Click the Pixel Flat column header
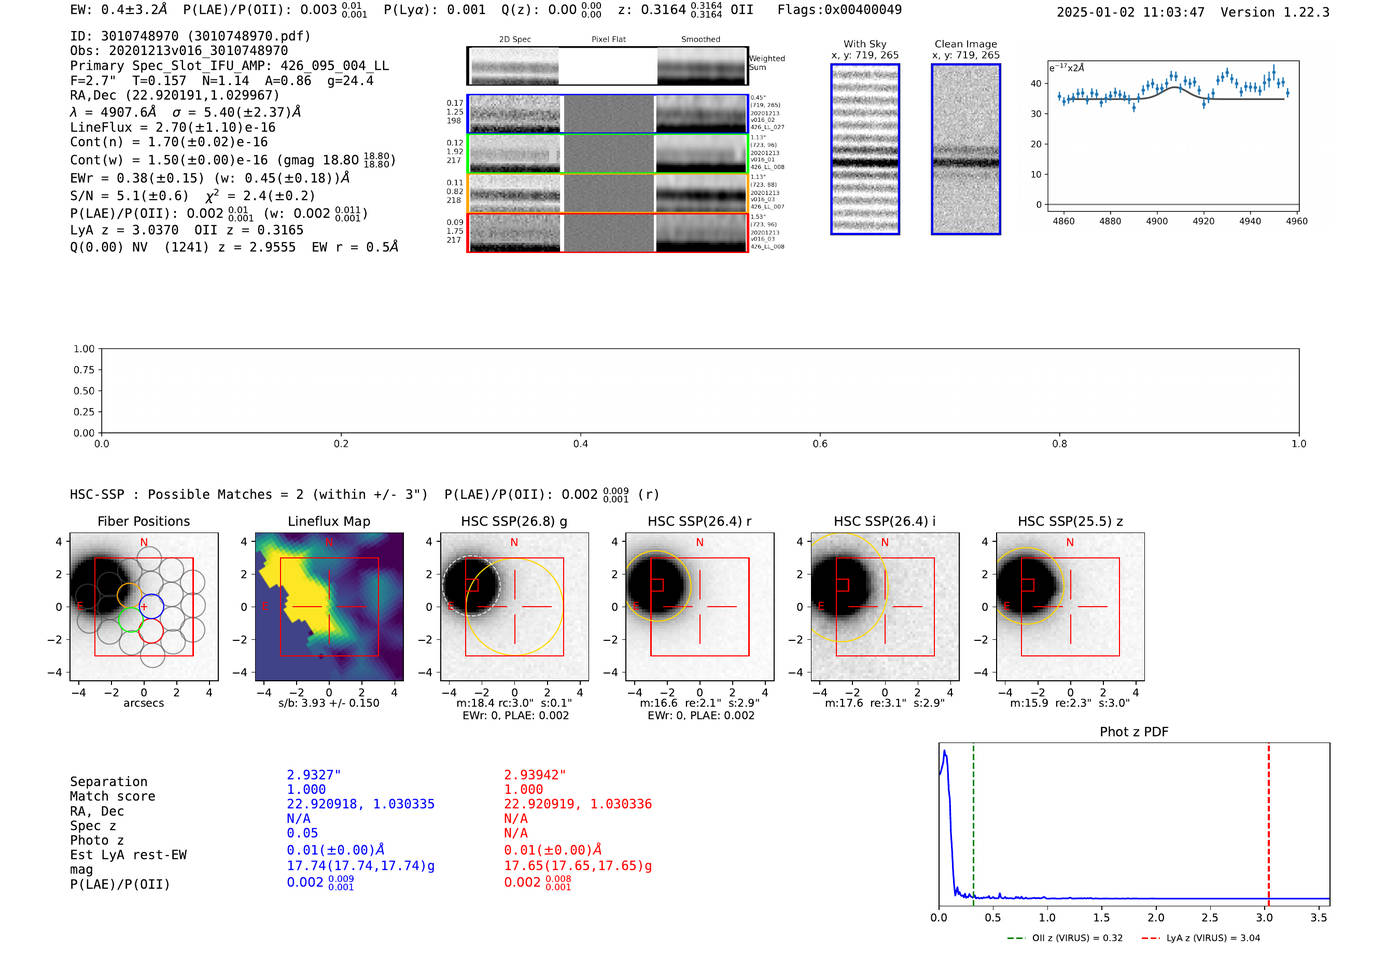This screenshot has width=1400, height=953. [608, 40]
